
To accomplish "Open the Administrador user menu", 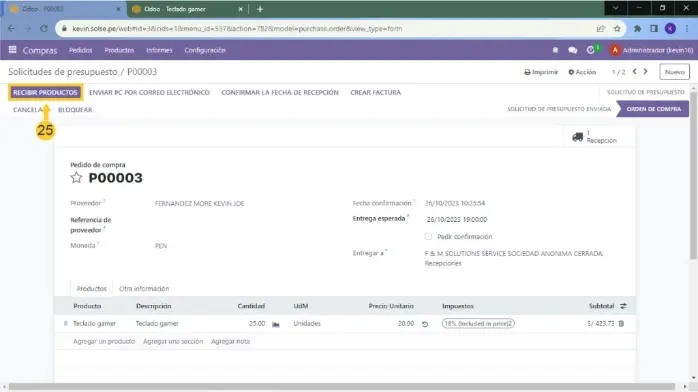I will [651, 50].
